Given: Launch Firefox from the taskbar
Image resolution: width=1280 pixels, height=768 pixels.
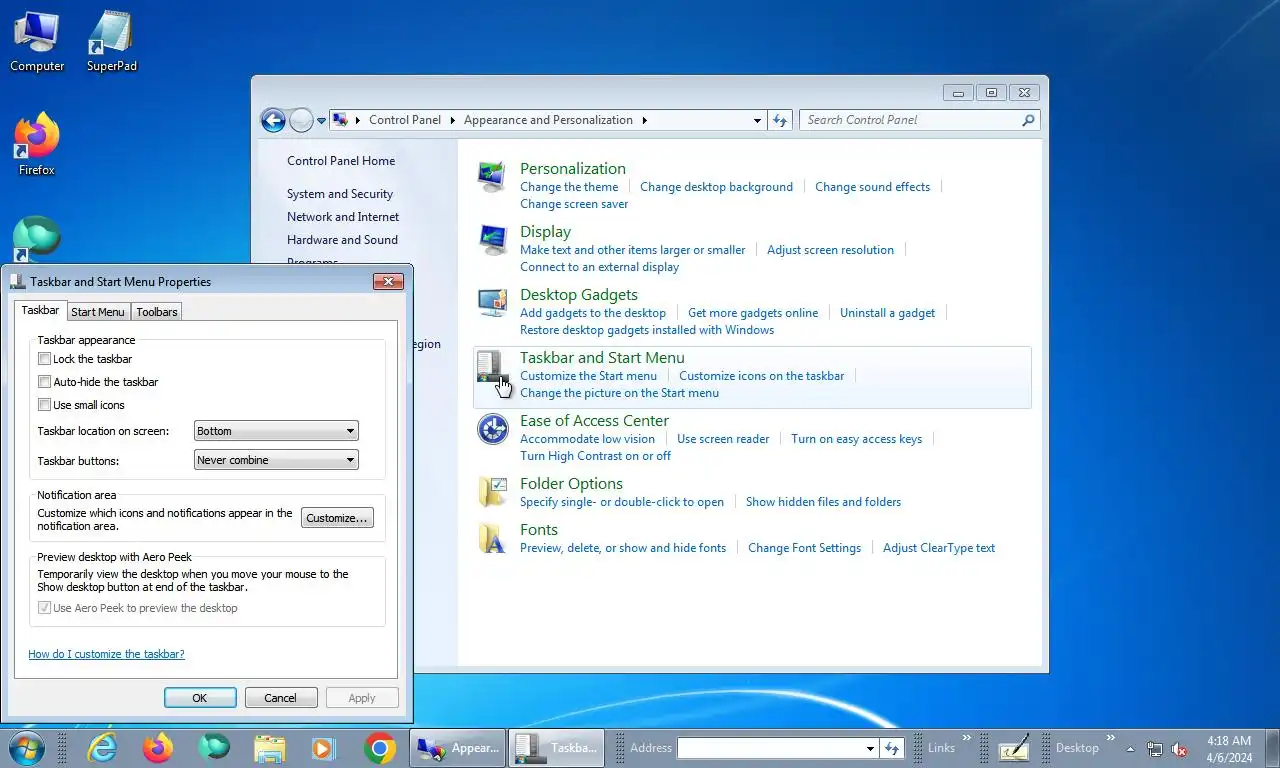Looking at the screenshot, I should click(x=157, y=748).
